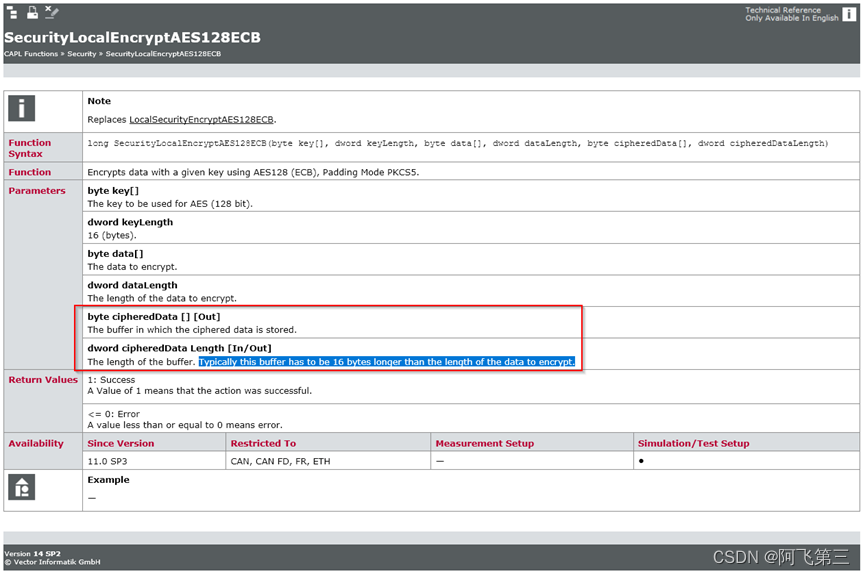Click 'The length of the data to encrypt.' text

click(x=162, y=298)
